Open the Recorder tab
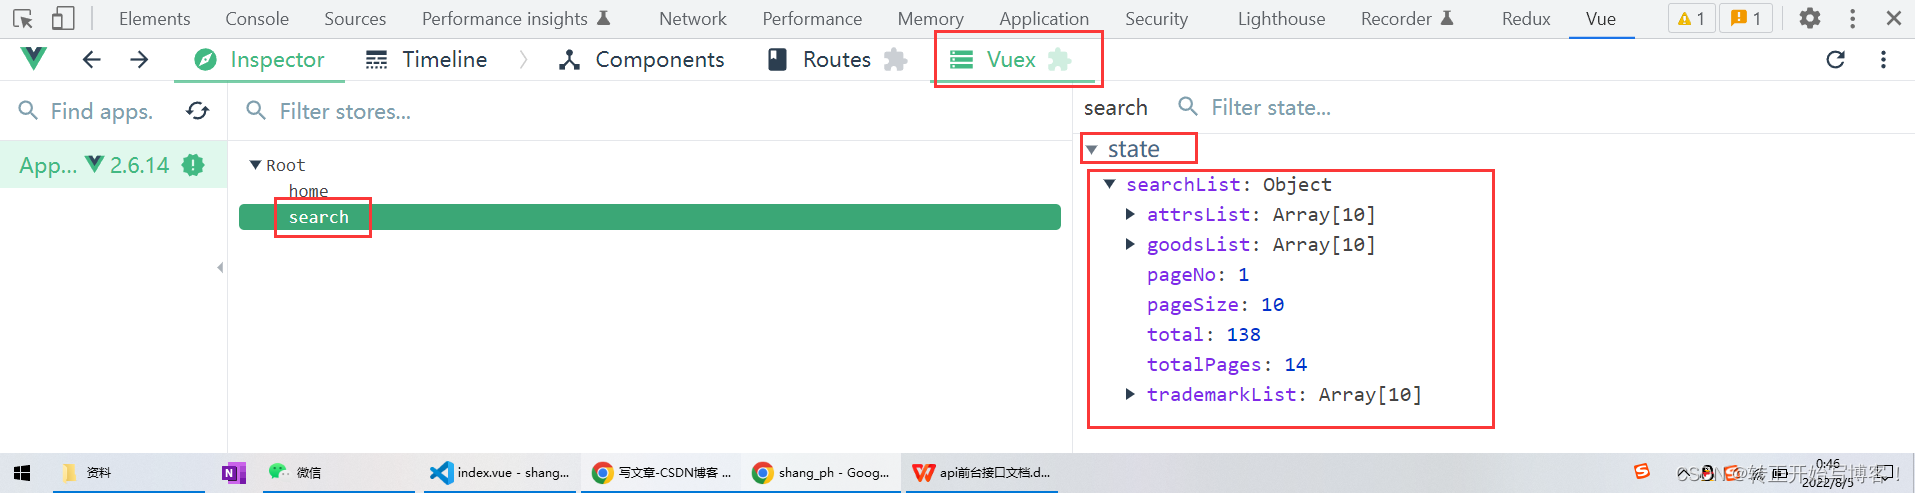Viewport: 1915px width, 493px height. click(x=1407, y=18)
